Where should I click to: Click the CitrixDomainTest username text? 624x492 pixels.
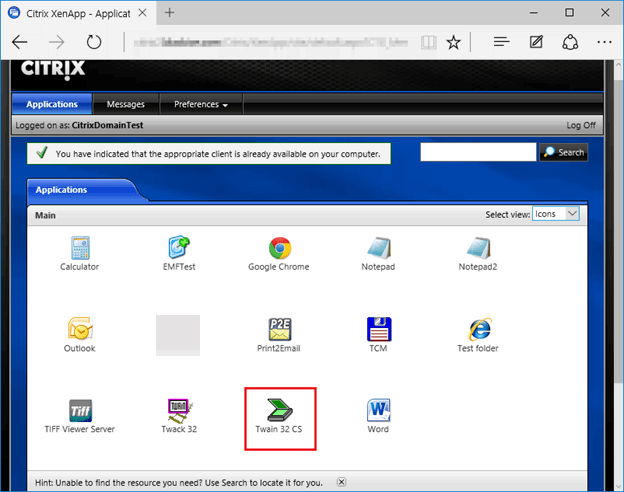[x=107, y=125]
